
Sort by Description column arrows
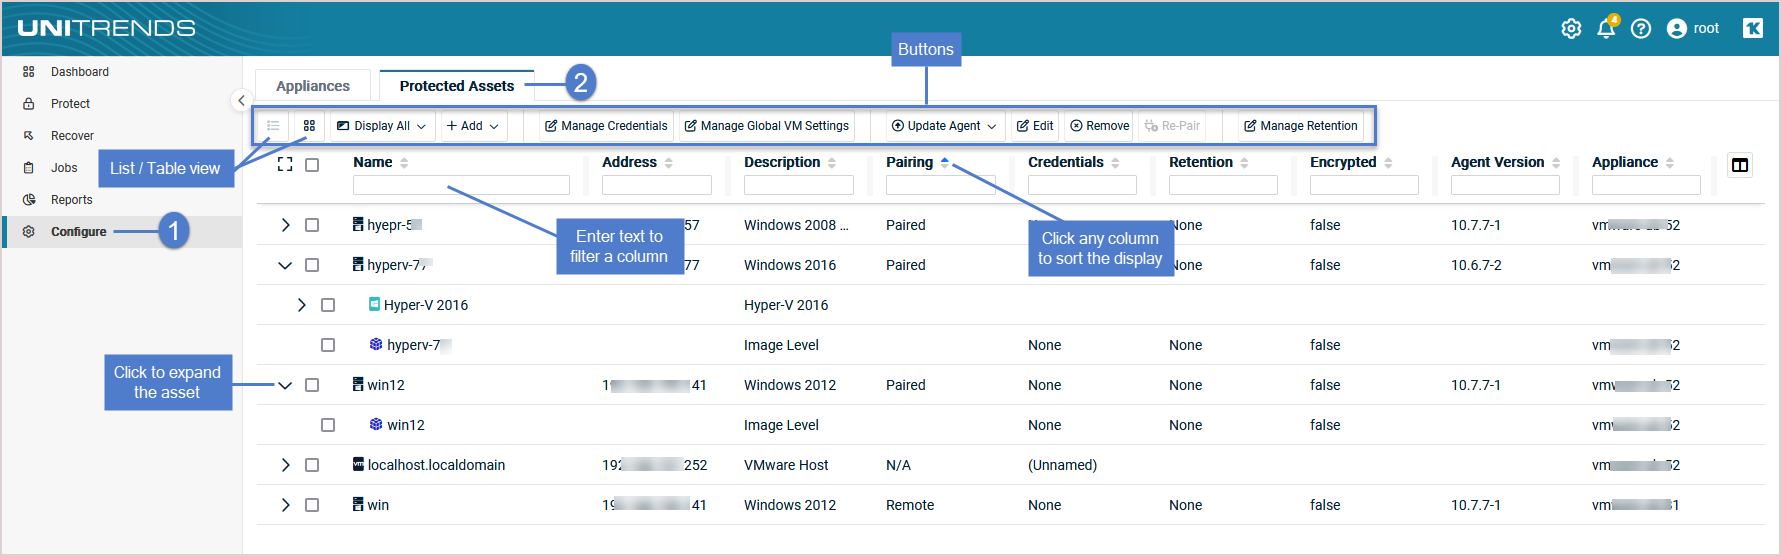832,163
